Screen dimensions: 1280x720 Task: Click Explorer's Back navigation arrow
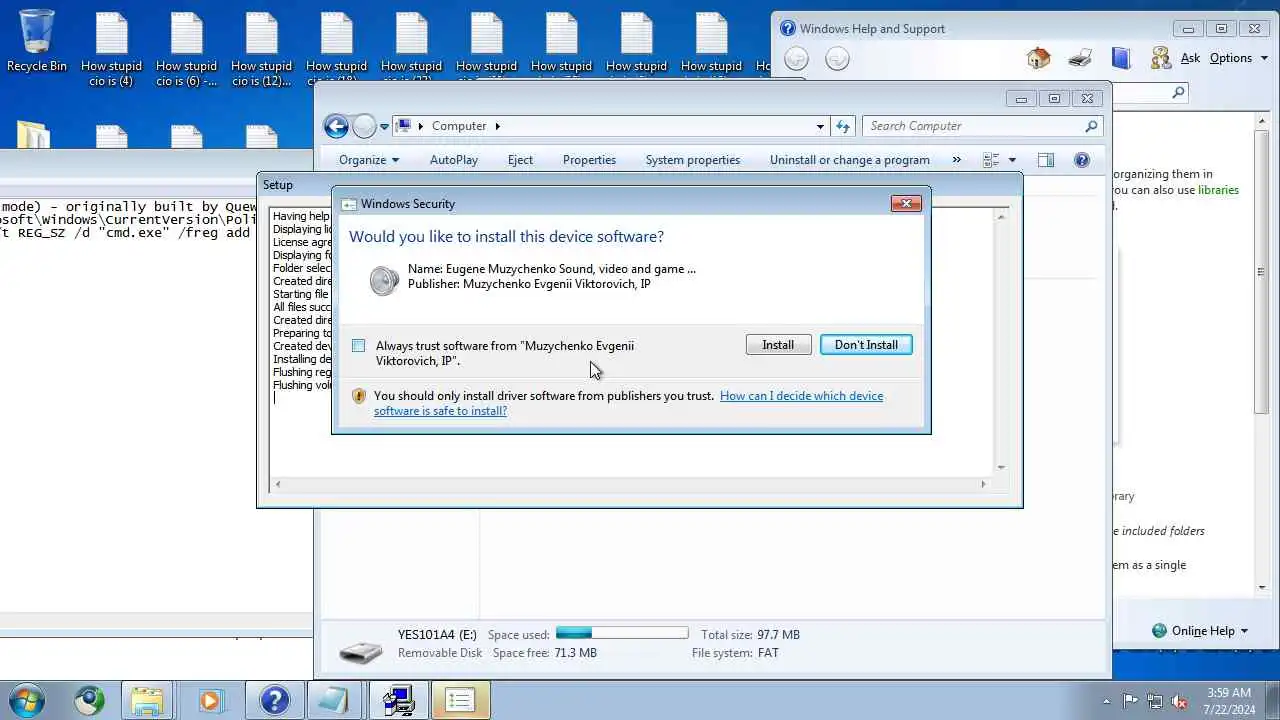pos(337,126)
